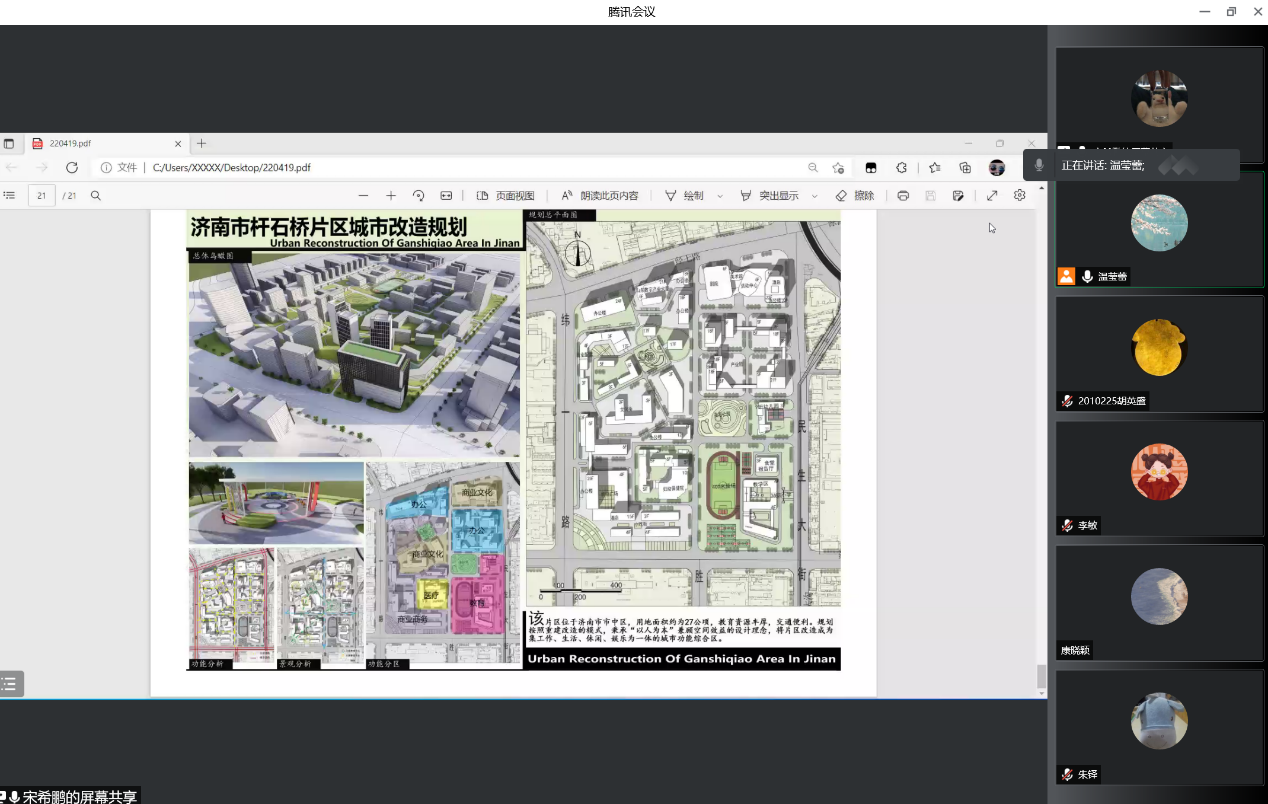
Task: Expand the 突出显示 highlight options arrow
Action: 814,197
